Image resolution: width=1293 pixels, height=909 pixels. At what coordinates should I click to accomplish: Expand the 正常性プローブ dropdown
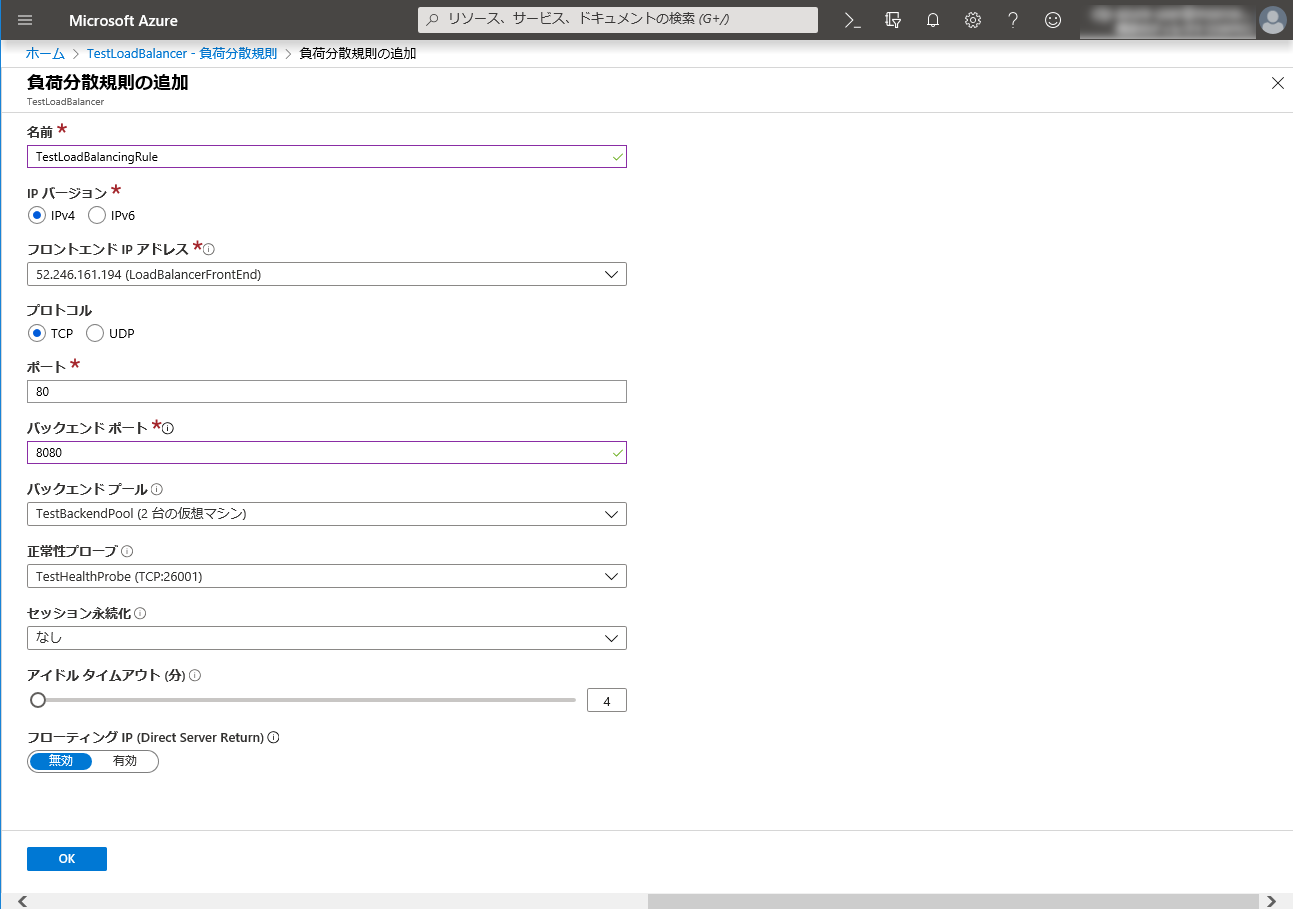click(326, 576)
